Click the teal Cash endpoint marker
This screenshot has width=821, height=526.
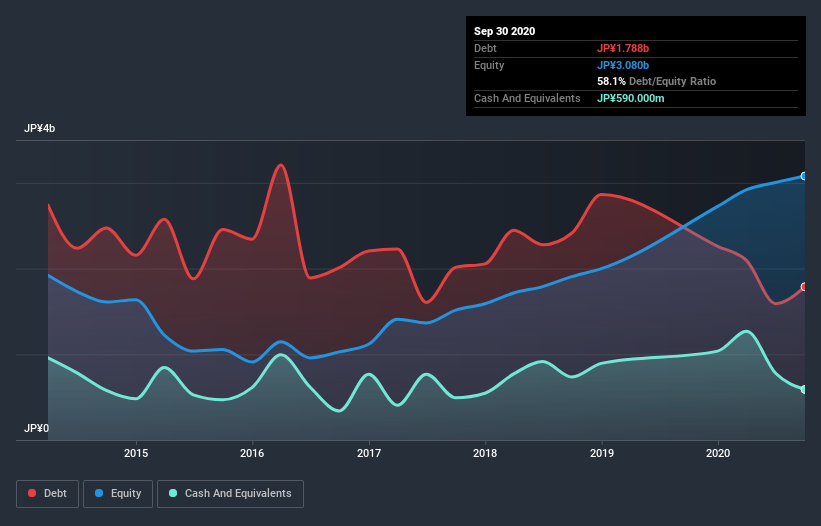[x=804, y=389]
